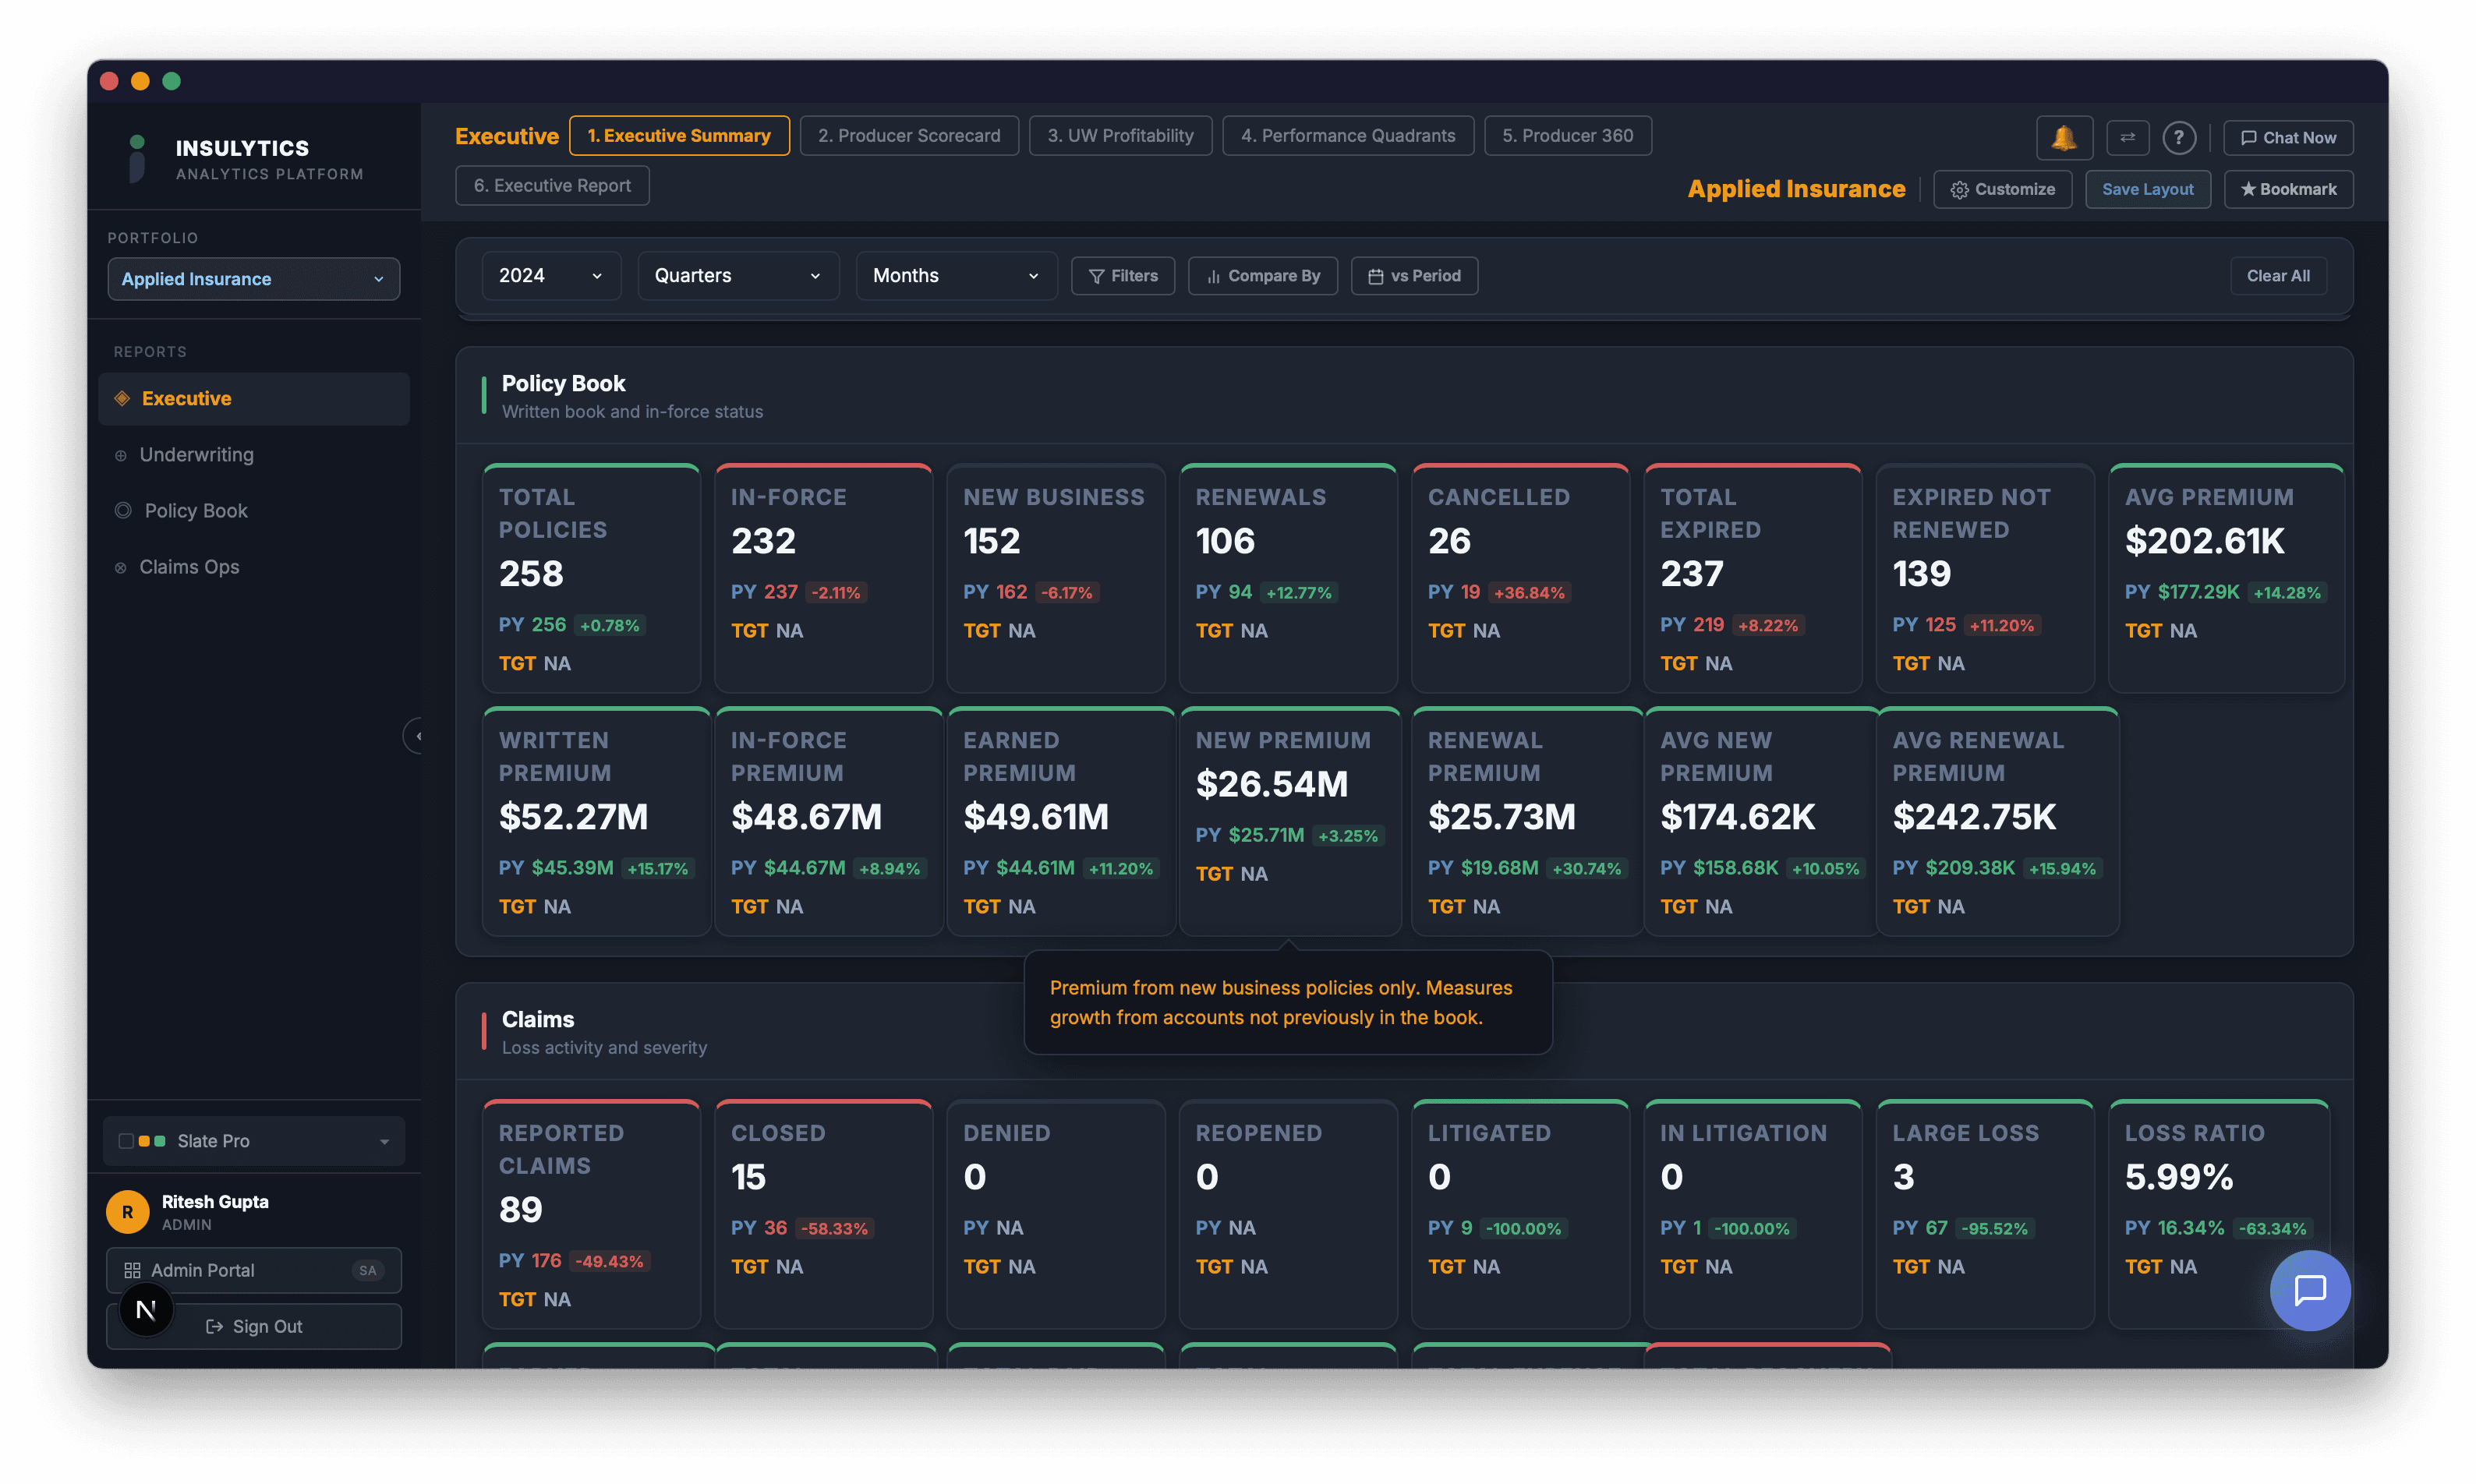Click the Avg Premium $202.61K card
Screen dimensions: 2476x1484
point(2226,578)
